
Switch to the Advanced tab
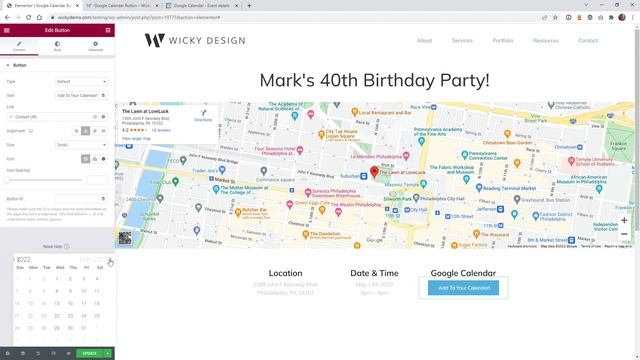click(96, 46)
